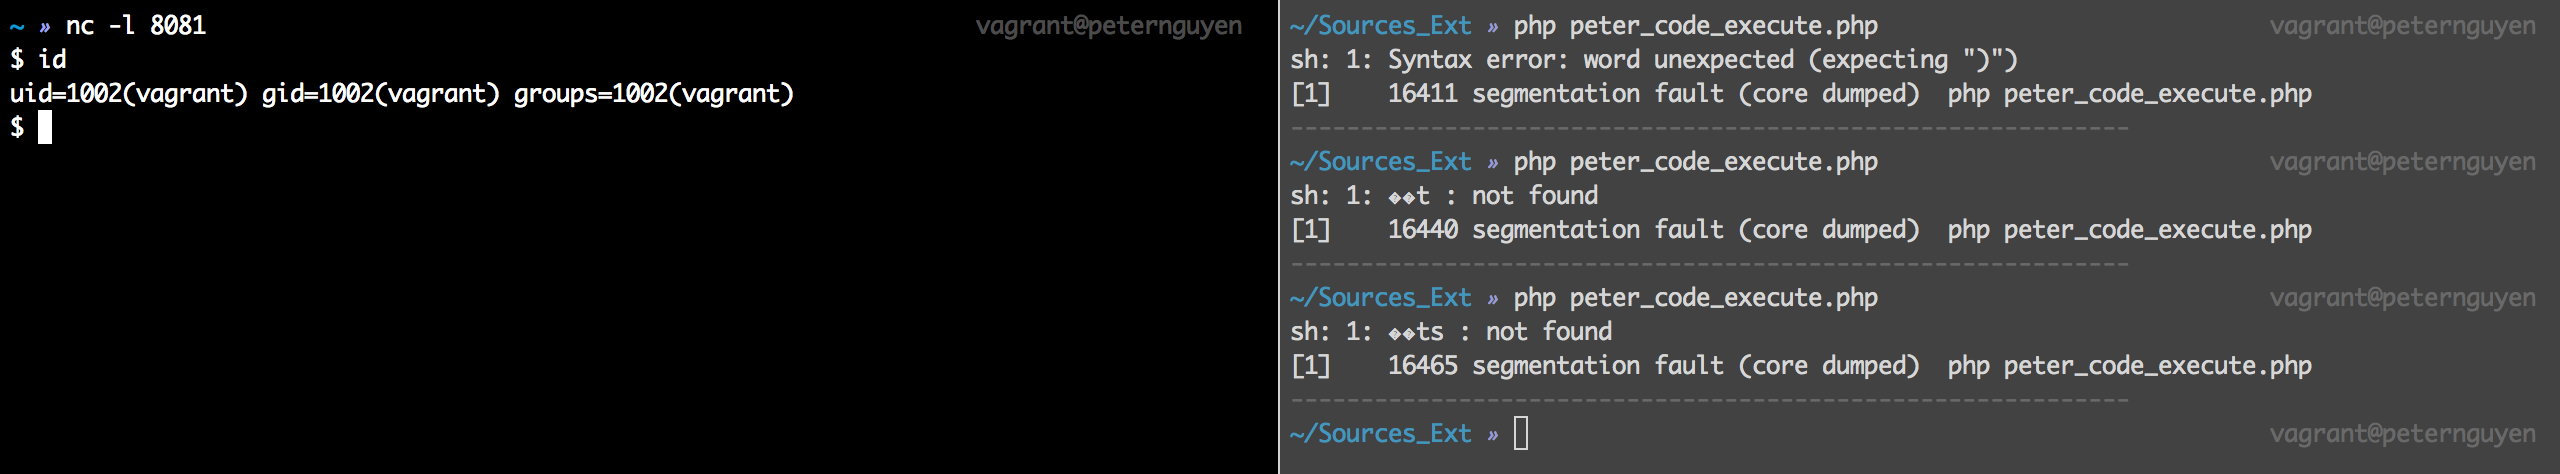This screenshot has height=474, width=2560.
Task: Click the bottom-right vagrant@peternguyen hostname label
Action: pos(2402,434)
